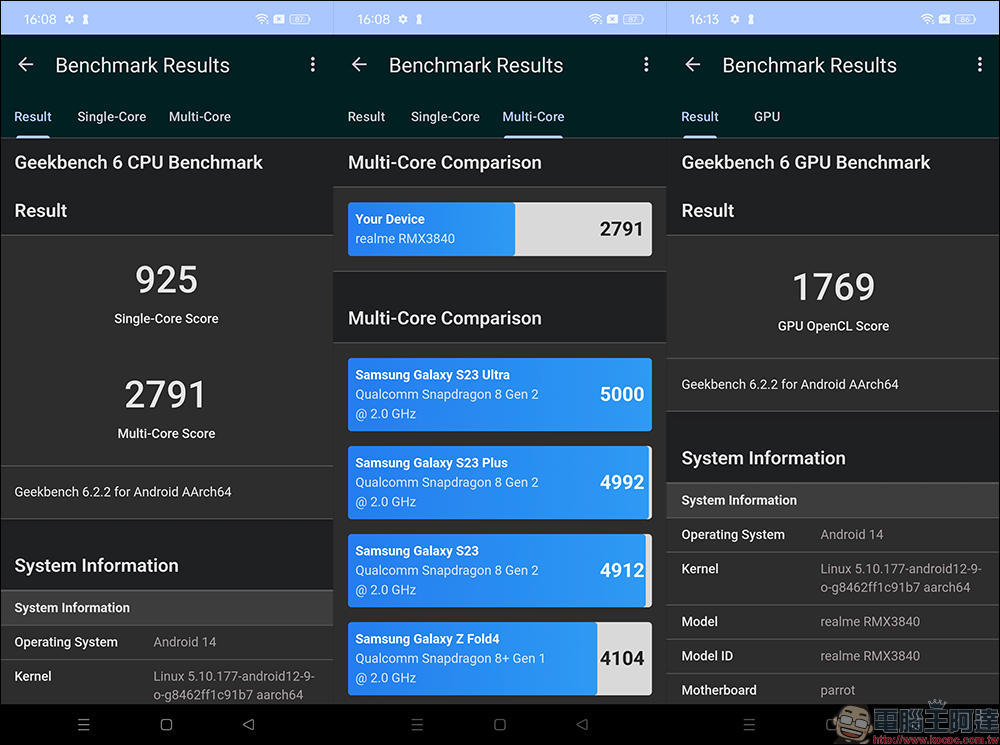Image resolution: width=1000 pixels, height=745 pixels.
Task: Open three-dot overflow menu on GPU screen
Action: click(x=980, y=64)
